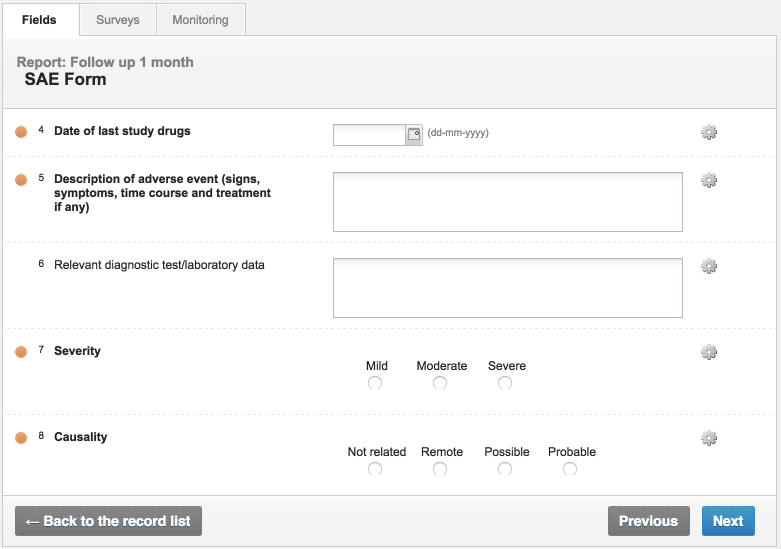Open the Severity field gear settings

pos(709,352)
